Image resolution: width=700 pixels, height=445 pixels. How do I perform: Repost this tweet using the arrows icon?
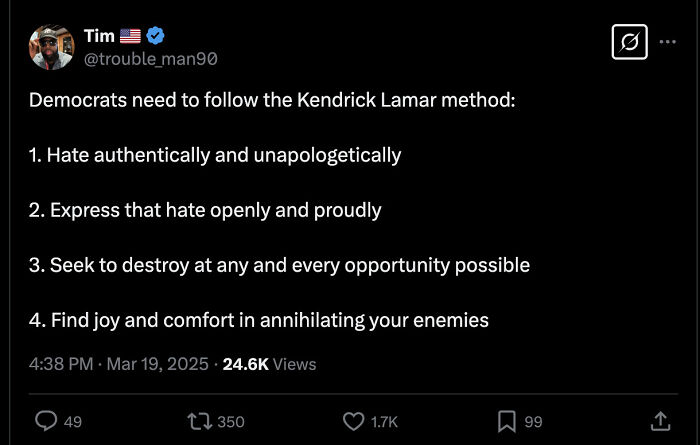tap(199, 421)
